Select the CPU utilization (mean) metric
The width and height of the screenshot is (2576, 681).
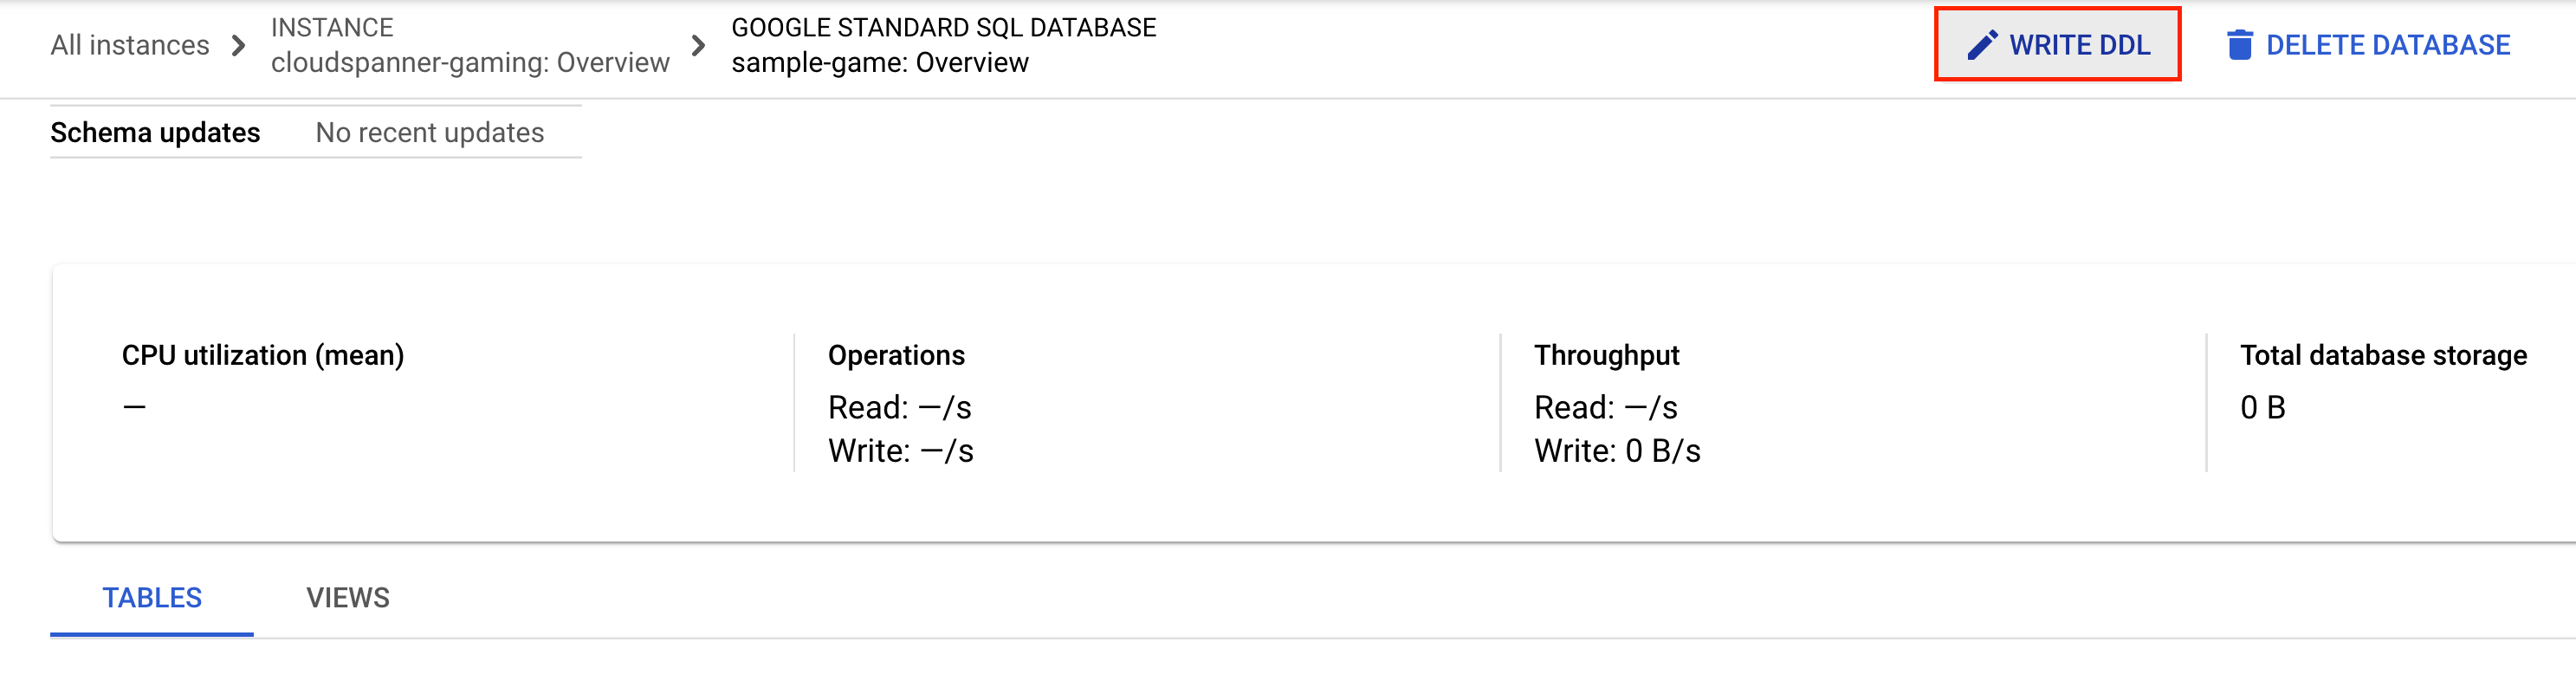point(263,355)
